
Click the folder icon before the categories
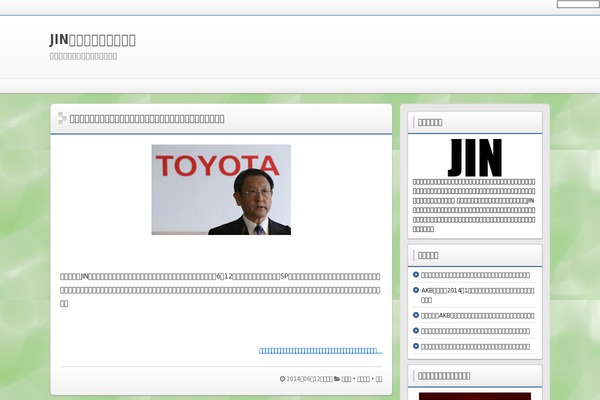tap(337, 379)
